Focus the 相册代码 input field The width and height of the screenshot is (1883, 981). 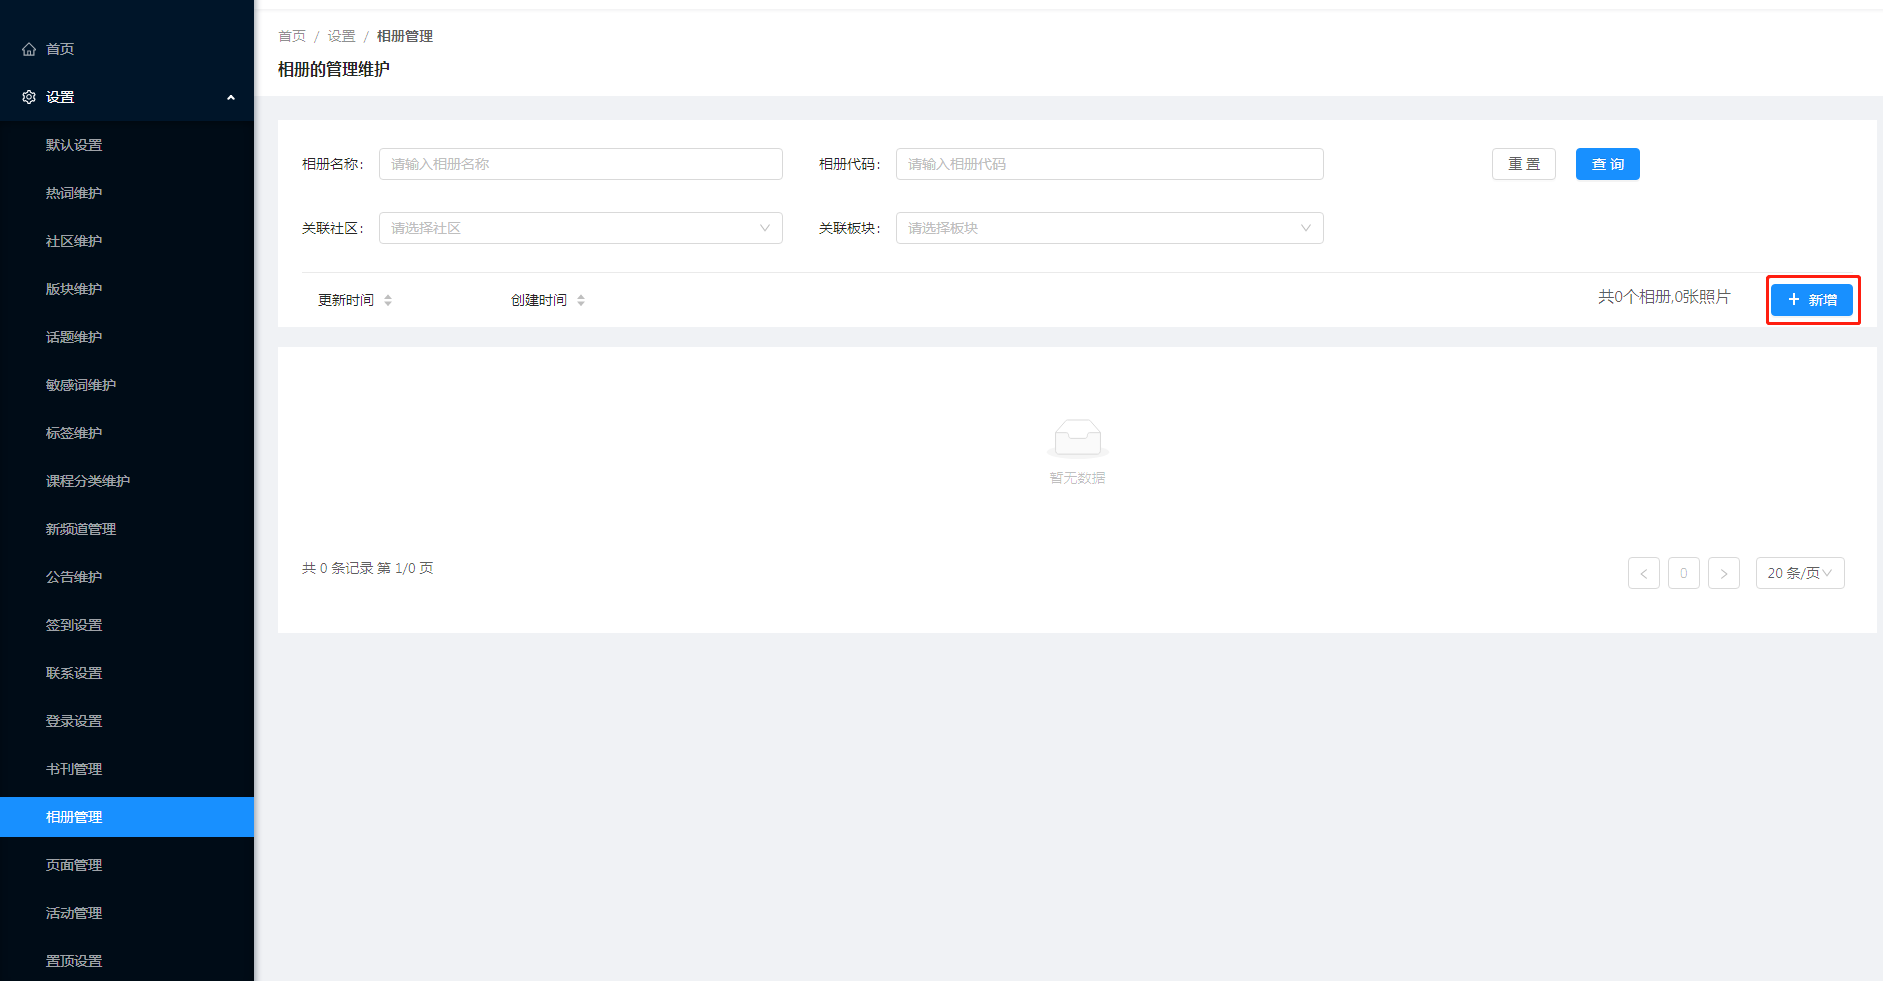[1109, 164]
